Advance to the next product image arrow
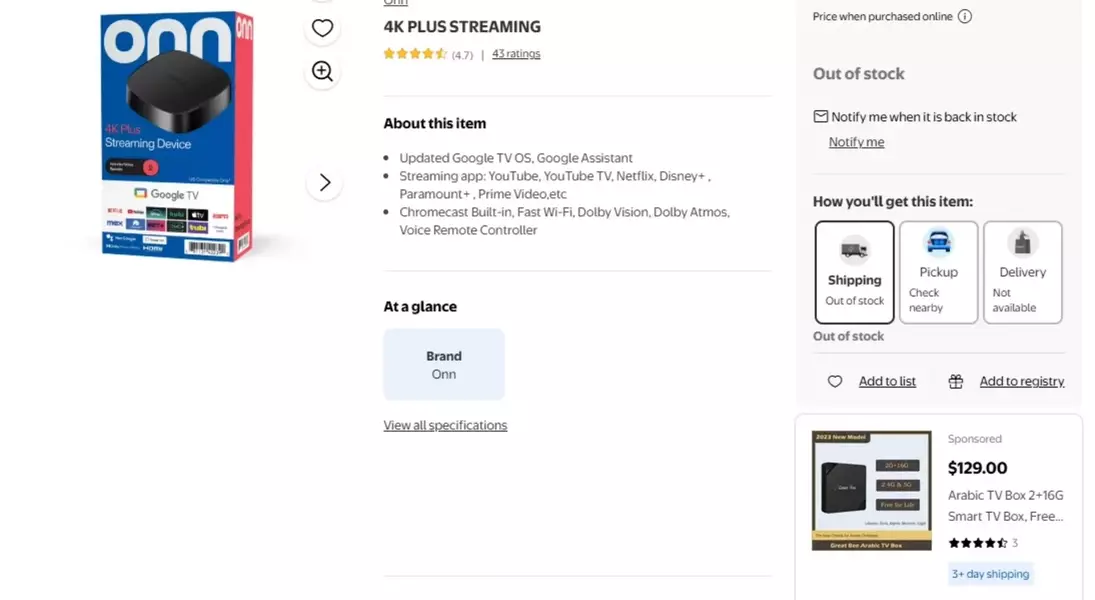Image resolution: width=1095 pixels, height=600 pixels. click(324, 182)
